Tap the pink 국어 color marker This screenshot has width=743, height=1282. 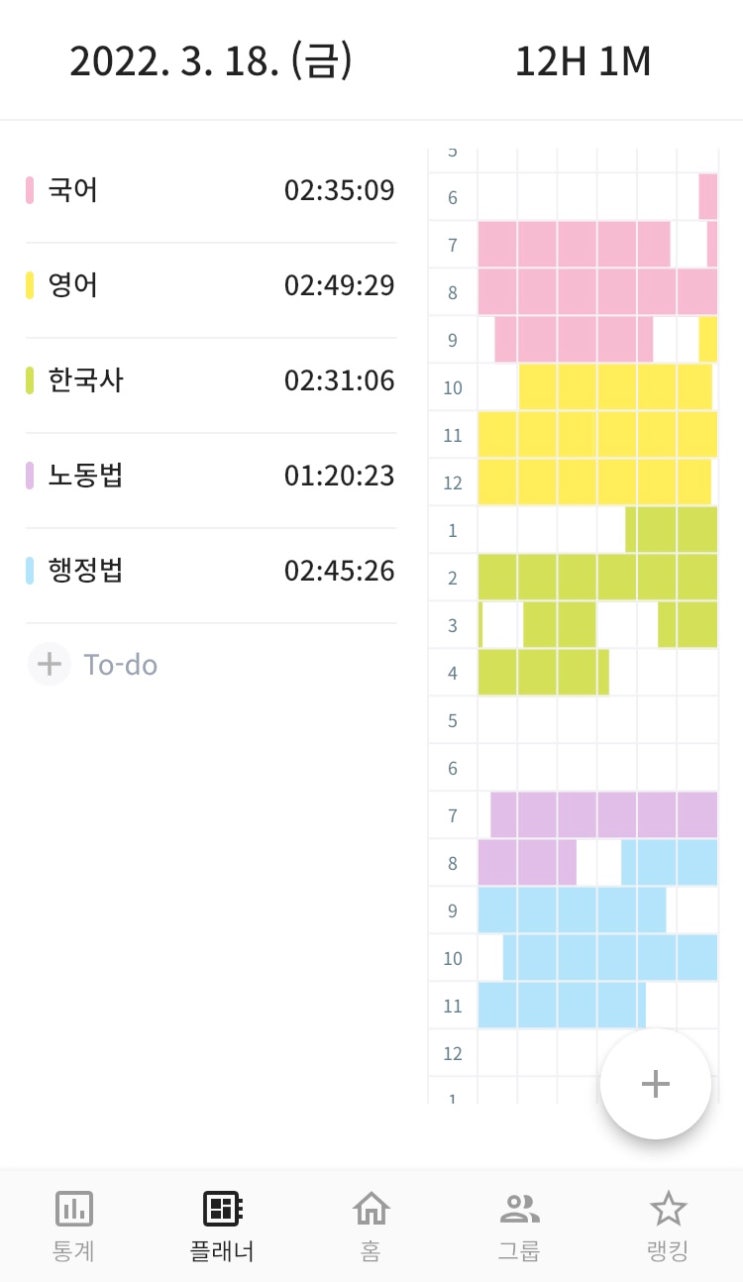pos(30,190)
